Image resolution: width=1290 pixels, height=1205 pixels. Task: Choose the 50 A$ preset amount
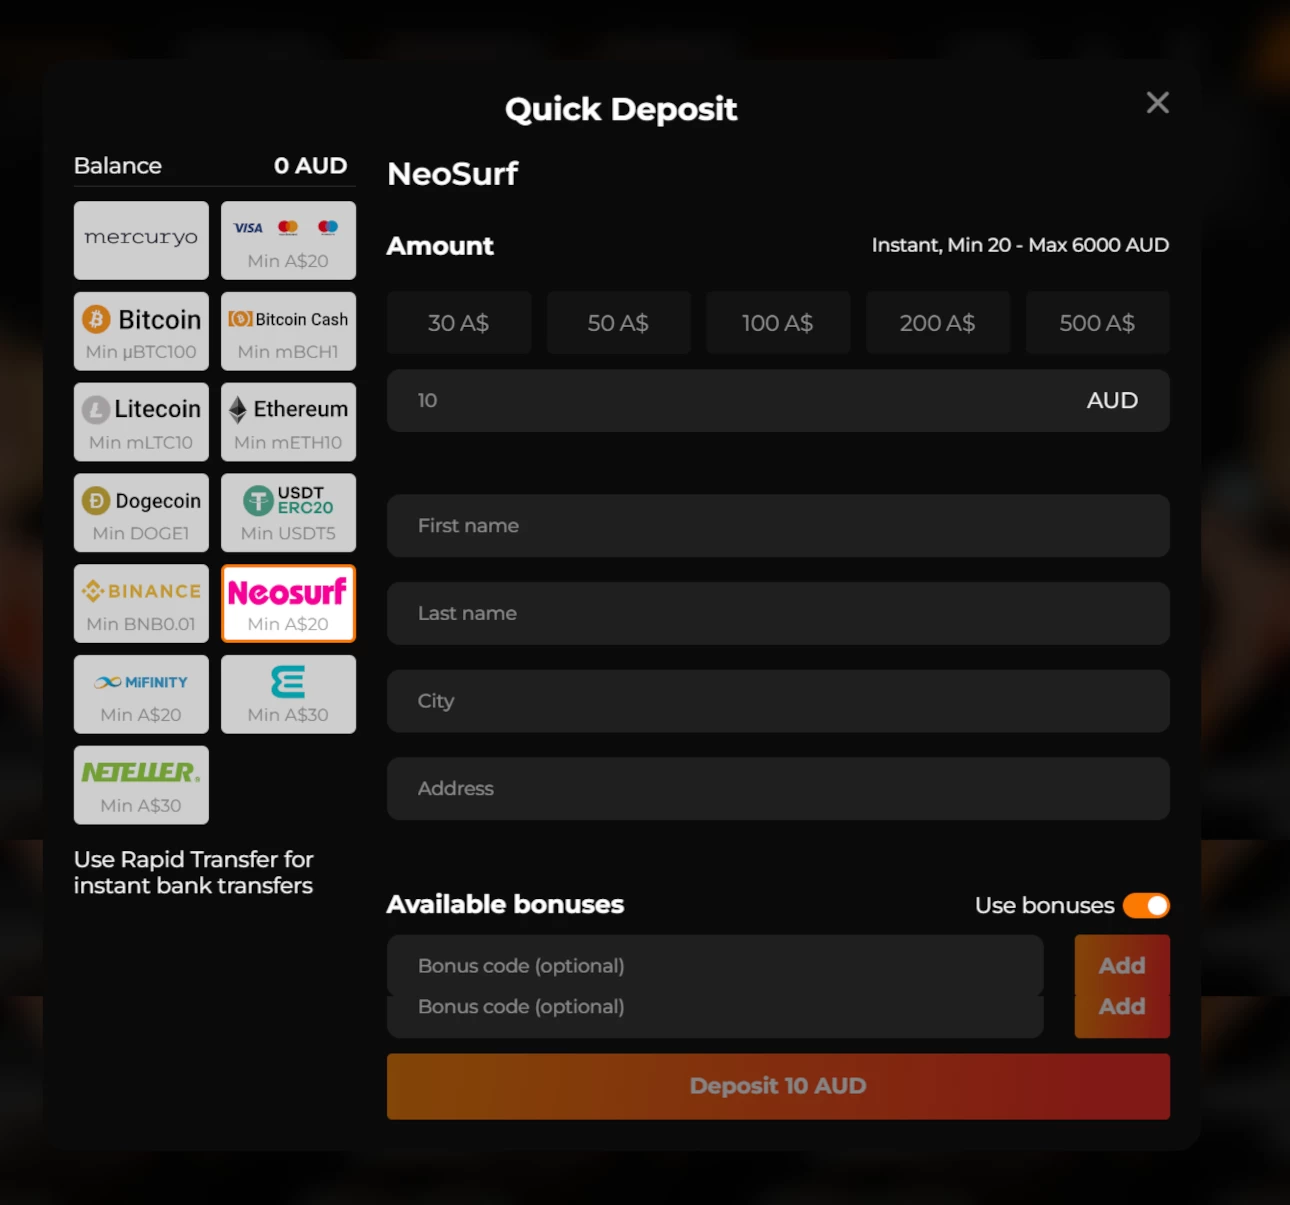tap(618, 323)
